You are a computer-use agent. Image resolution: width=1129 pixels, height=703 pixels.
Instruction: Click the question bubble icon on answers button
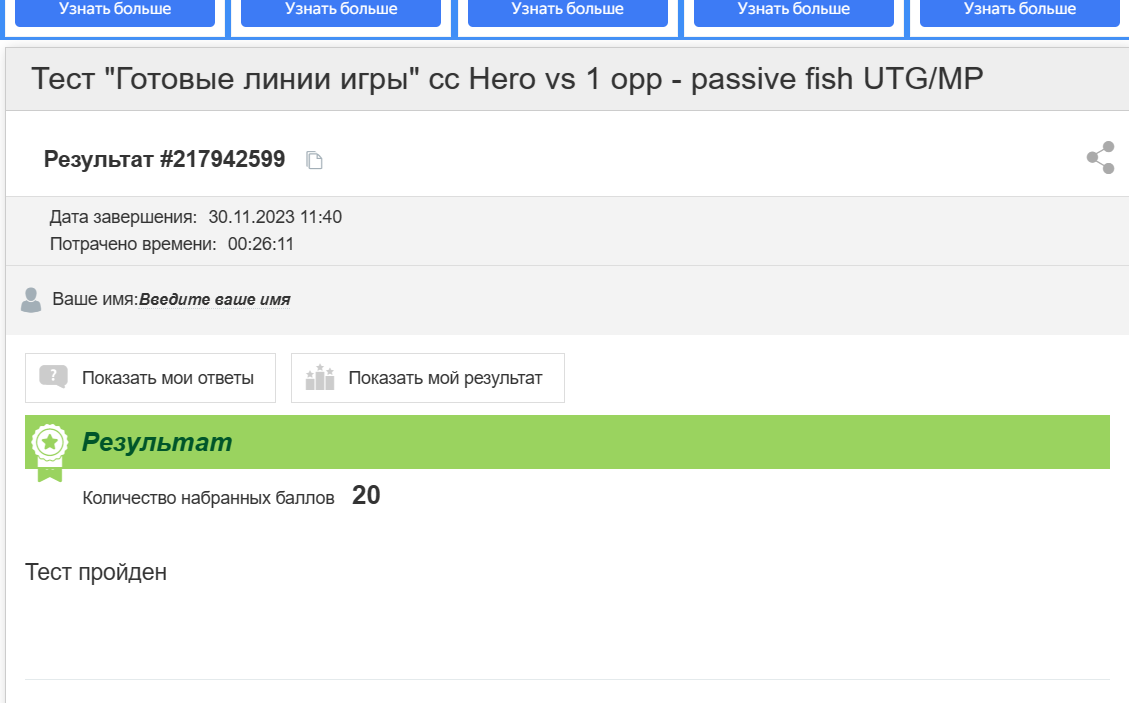[54, 377]
